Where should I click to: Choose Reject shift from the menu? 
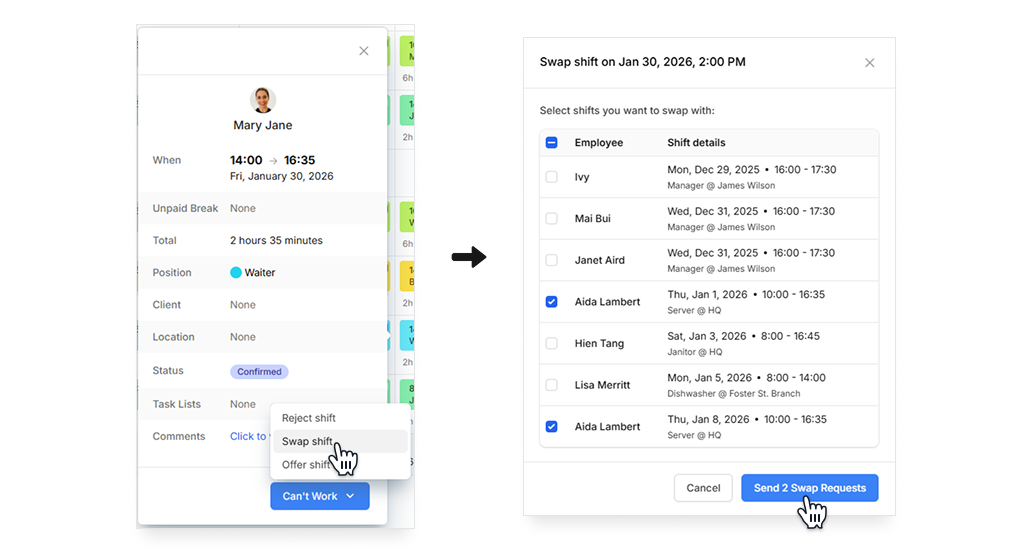pos(309,418)
